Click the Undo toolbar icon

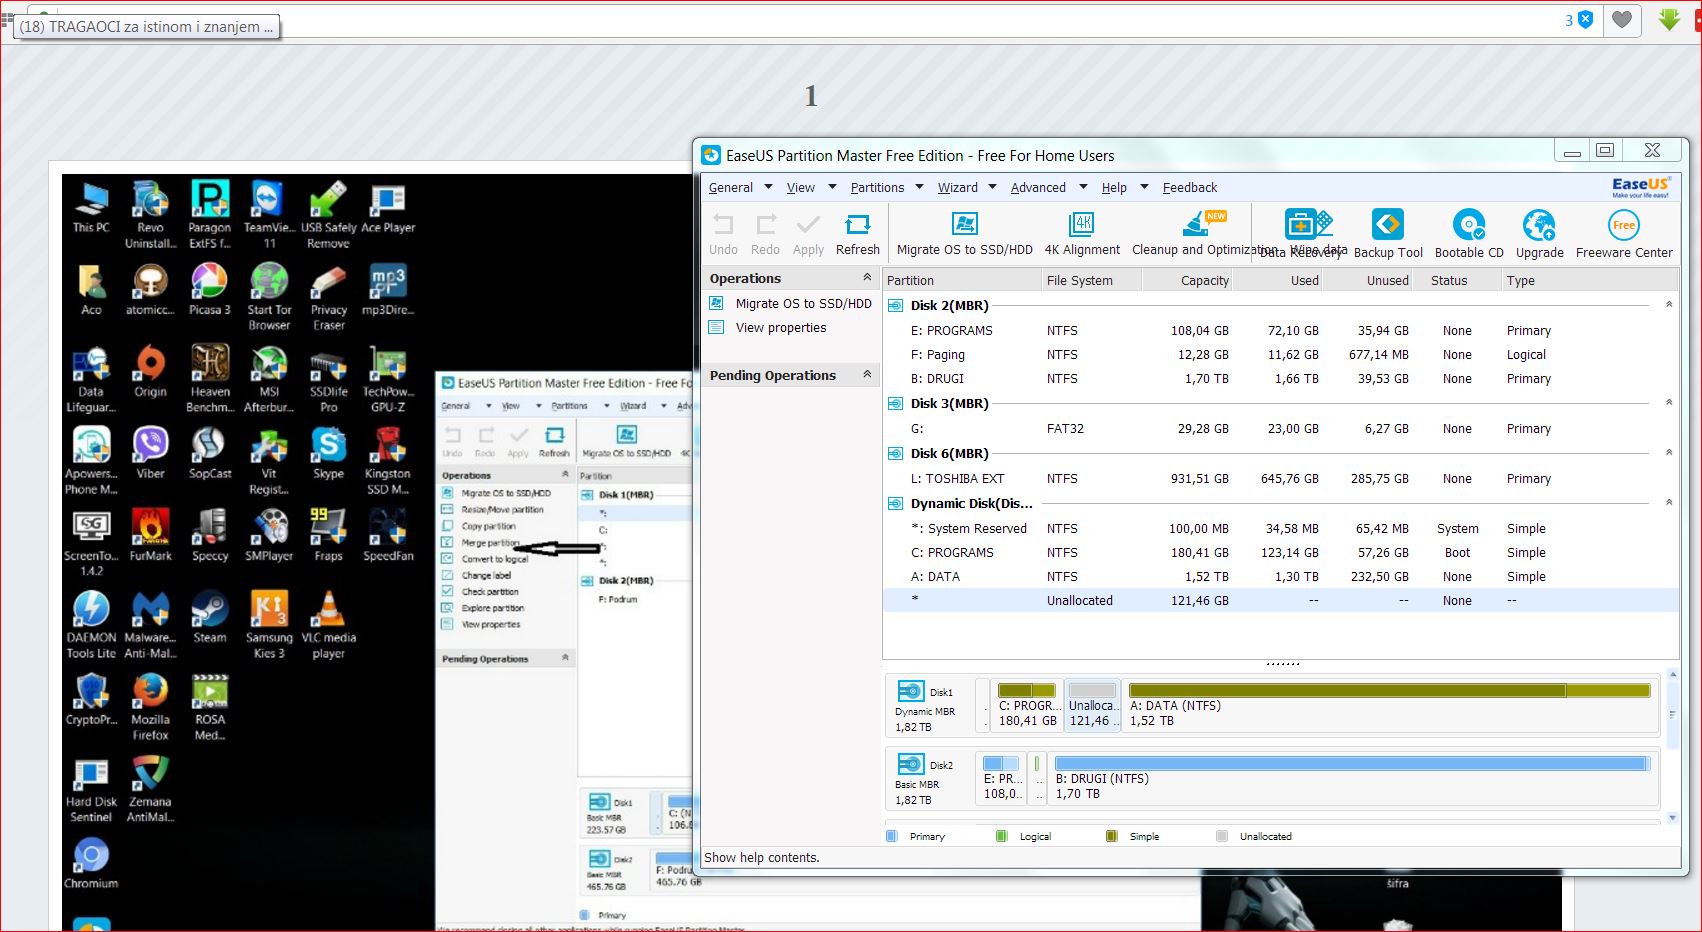pyautogui.click(x=723, y=225)
